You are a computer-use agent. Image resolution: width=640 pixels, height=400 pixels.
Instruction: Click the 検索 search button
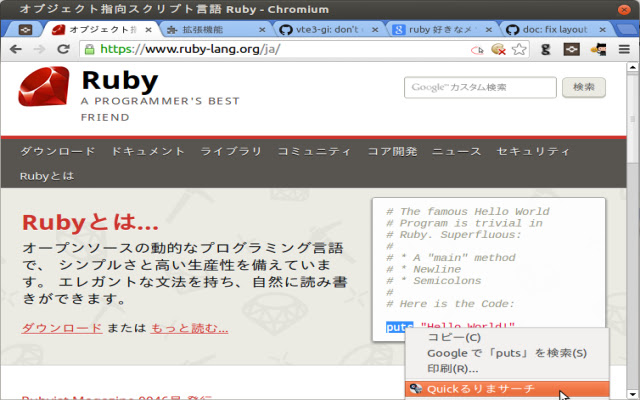click(x=584, y=87)
